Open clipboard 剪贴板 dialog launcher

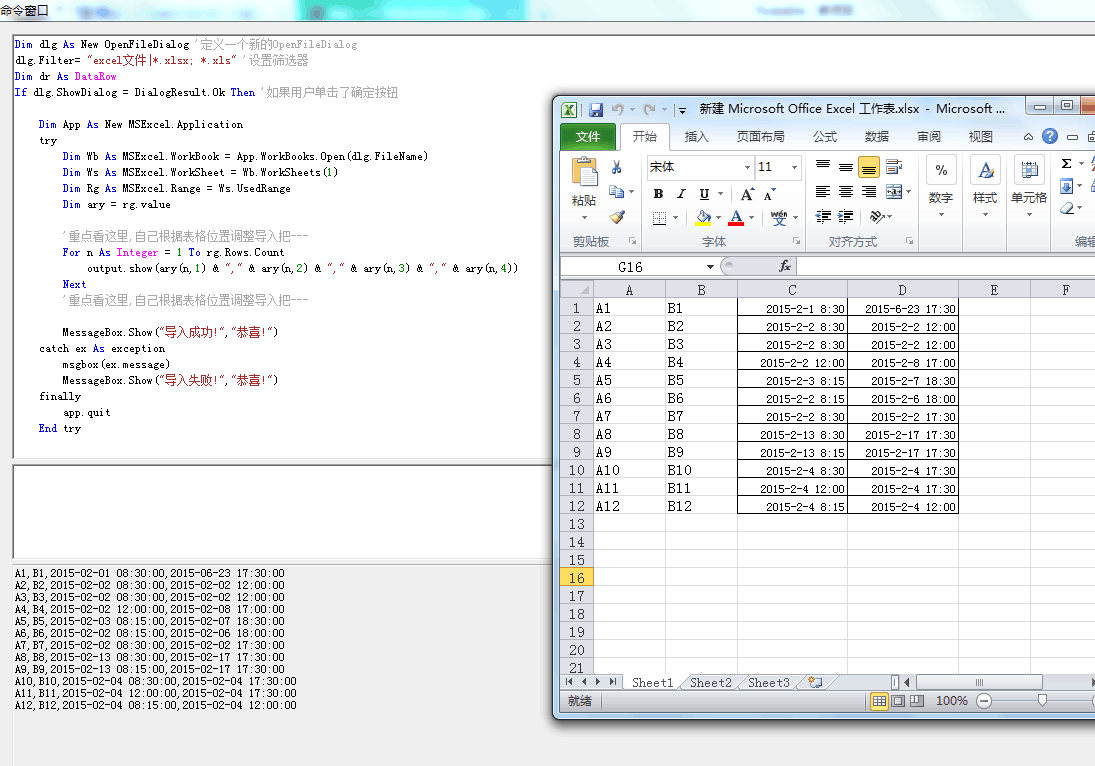[x=633, y=241]
